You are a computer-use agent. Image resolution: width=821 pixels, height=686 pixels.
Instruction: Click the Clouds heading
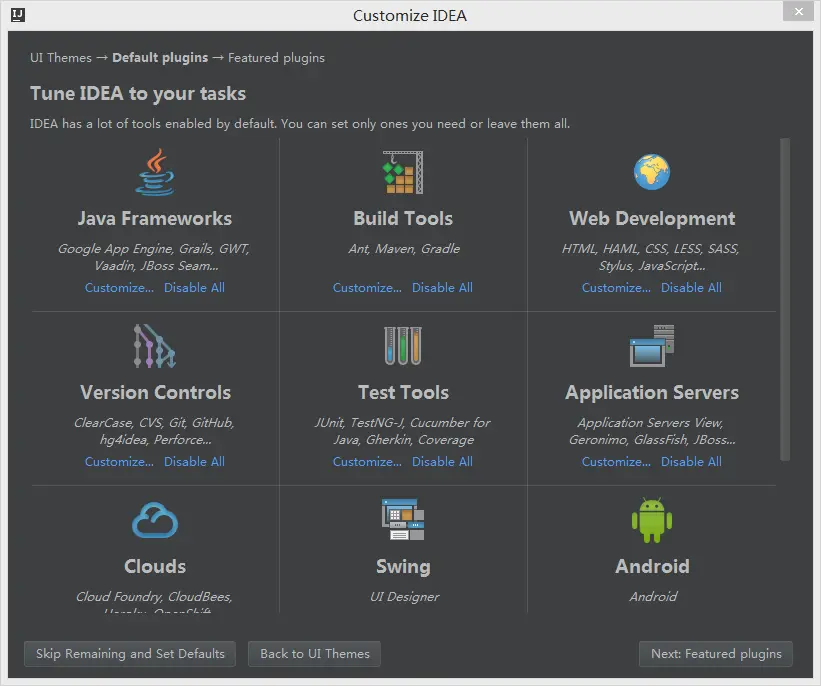click(155, 566)
